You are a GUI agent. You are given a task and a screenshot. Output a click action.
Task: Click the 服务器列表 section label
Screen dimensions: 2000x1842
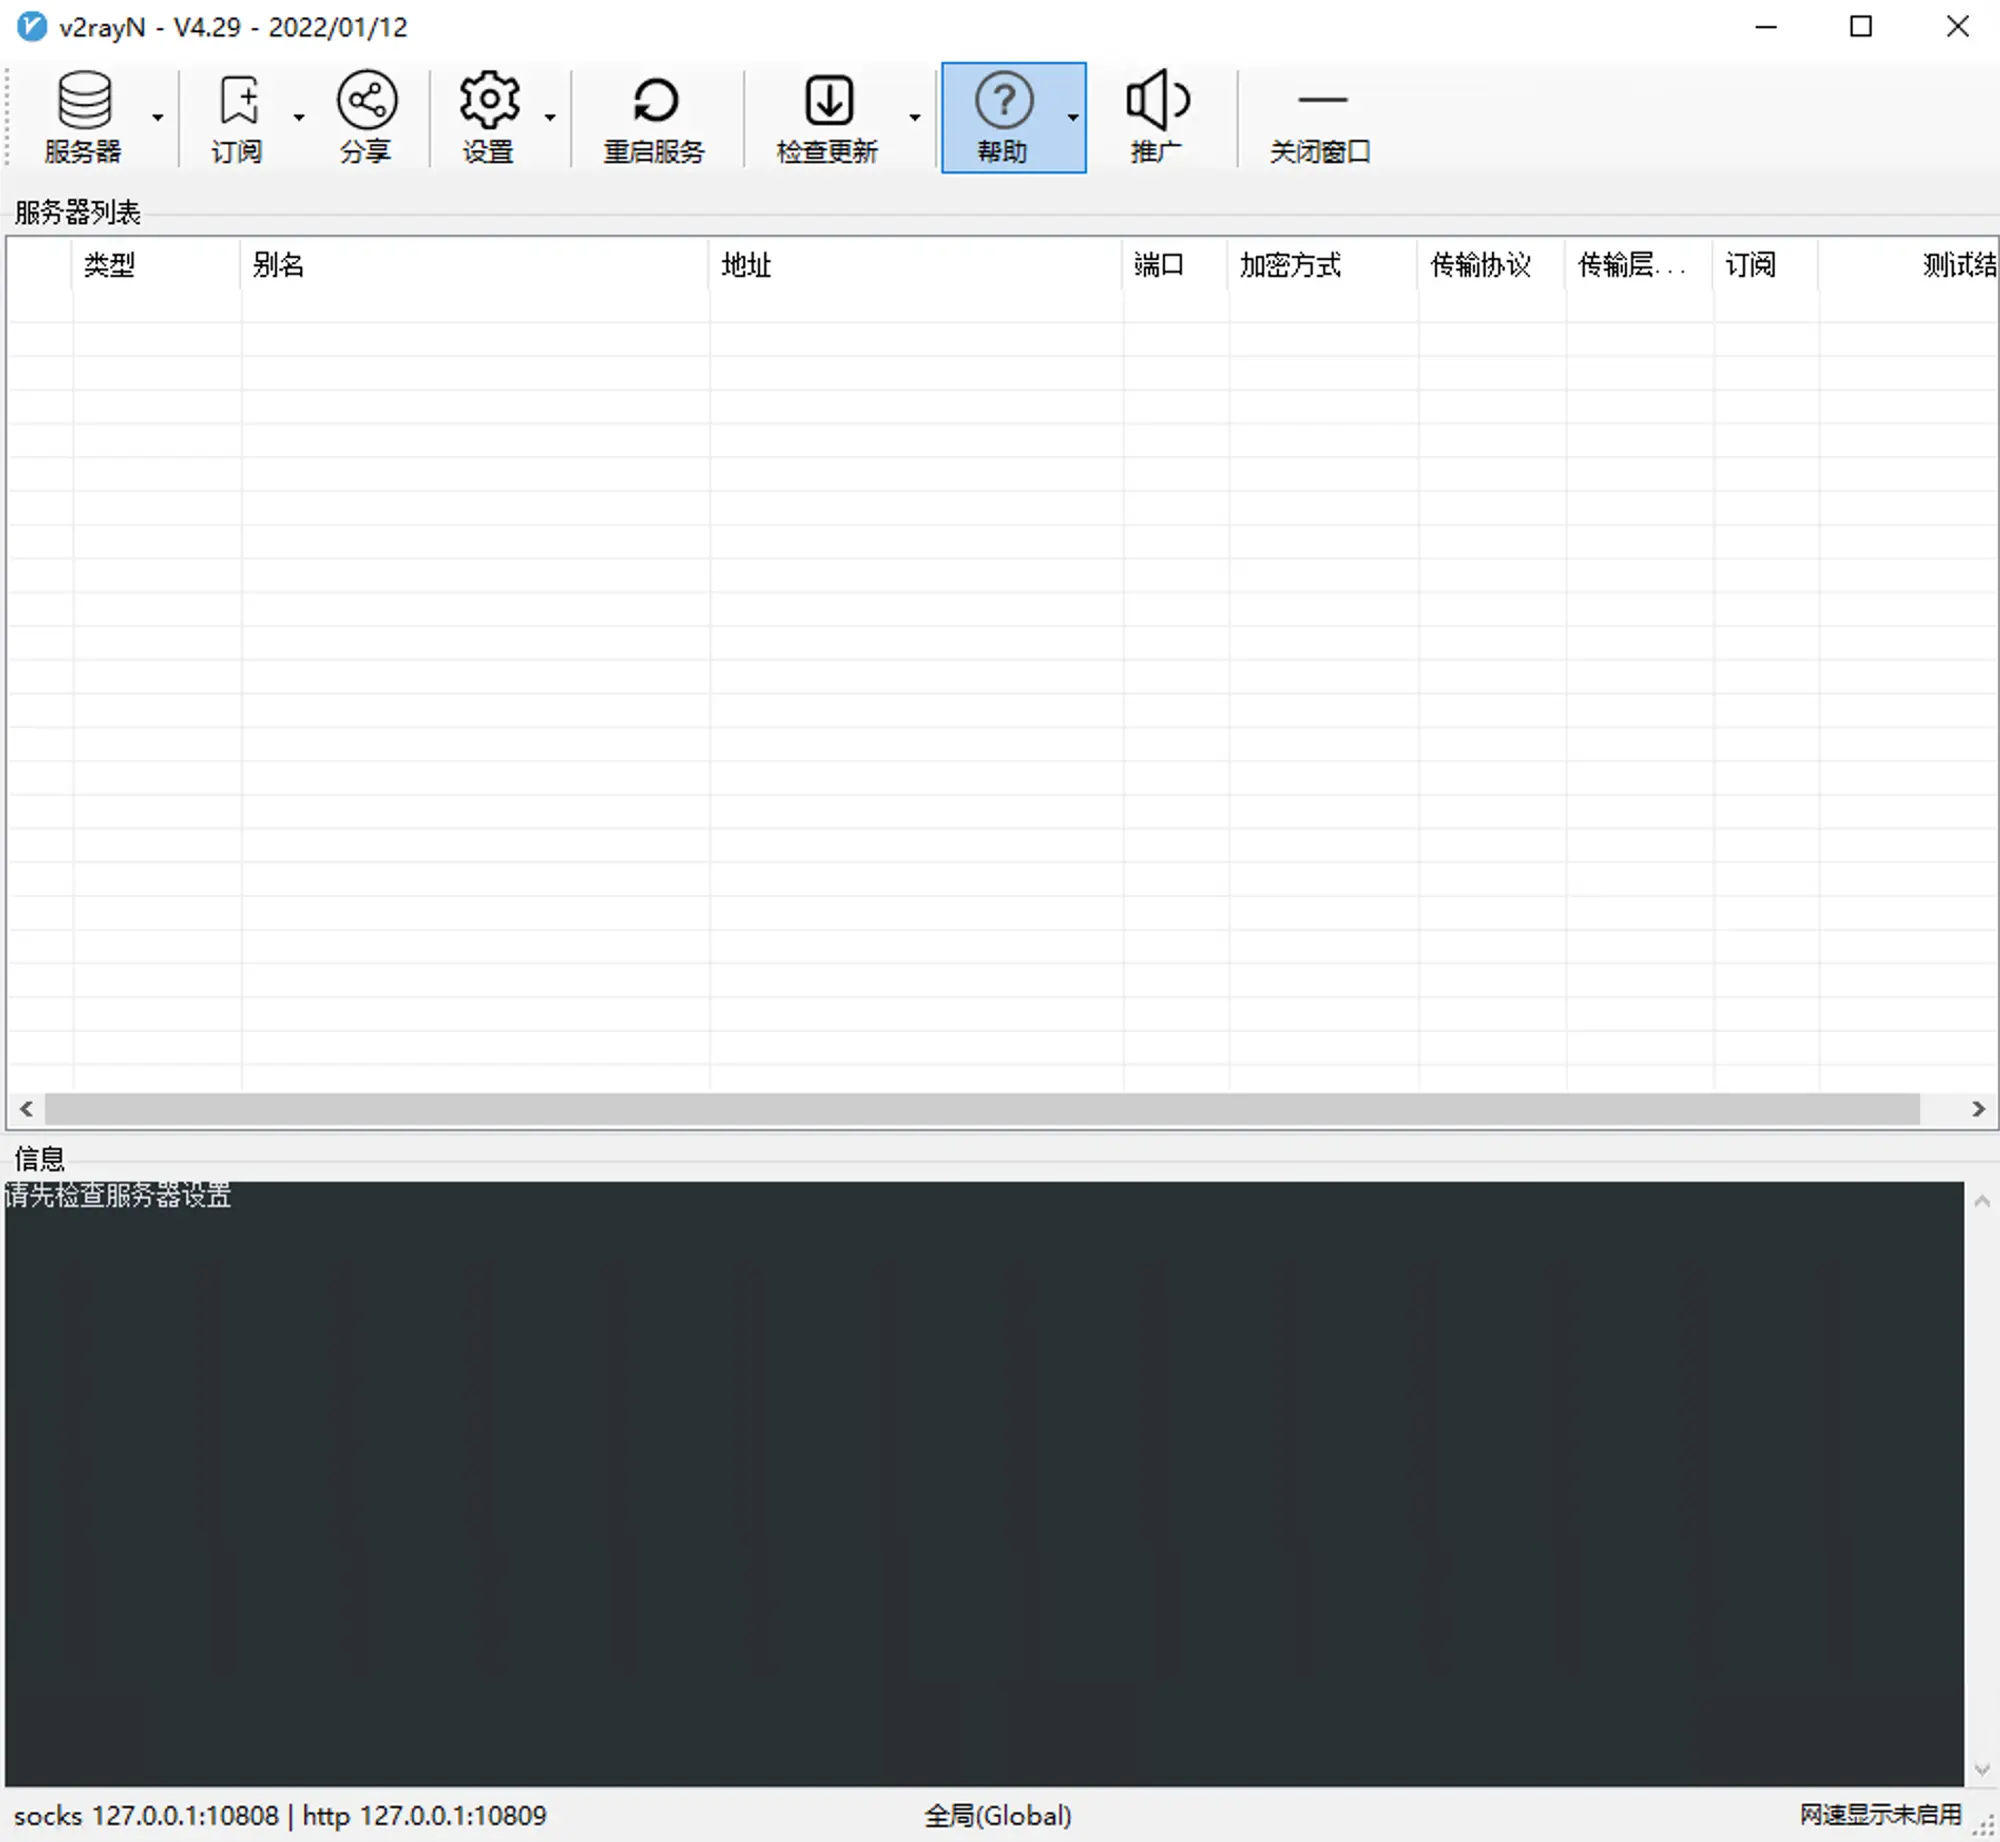coord(78,212)
